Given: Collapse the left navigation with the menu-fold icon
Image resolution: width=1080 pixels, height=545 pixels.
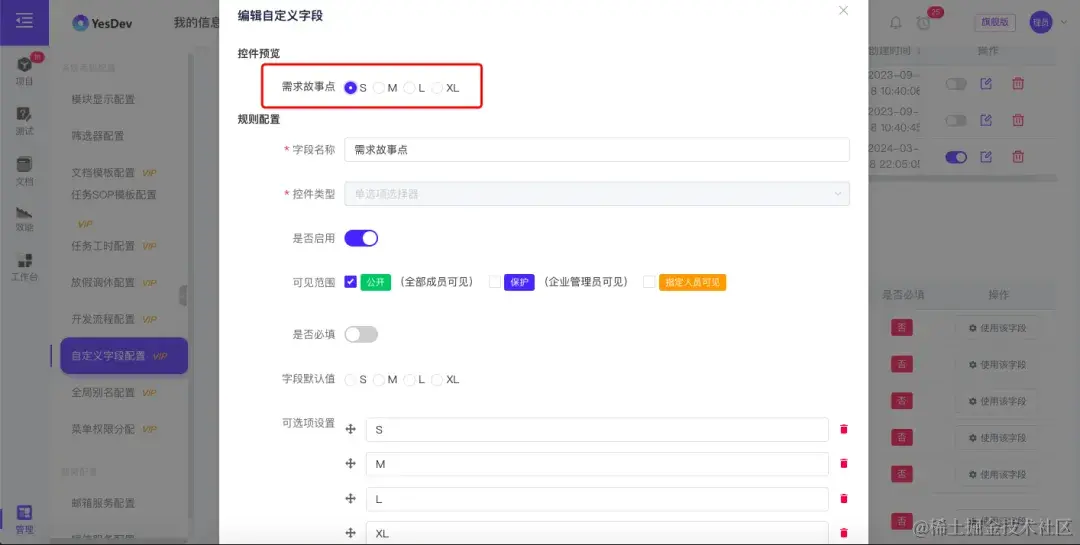Looking at the screenshot, I should [x=24, y=21].
